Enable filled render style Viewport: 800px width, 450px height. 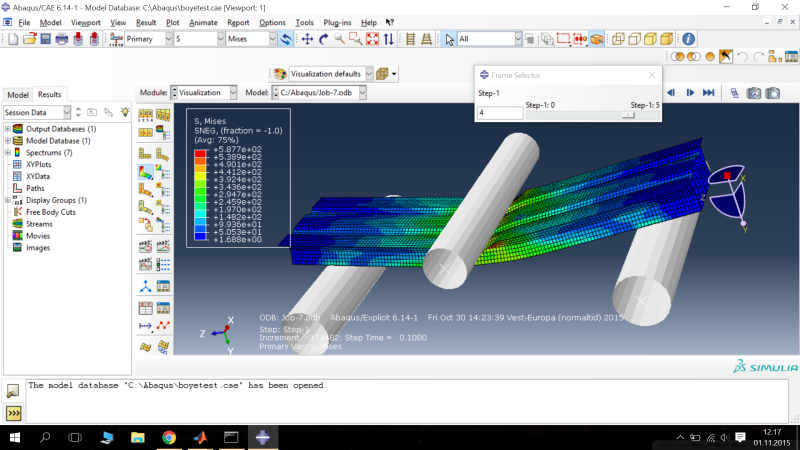[651, 39]
